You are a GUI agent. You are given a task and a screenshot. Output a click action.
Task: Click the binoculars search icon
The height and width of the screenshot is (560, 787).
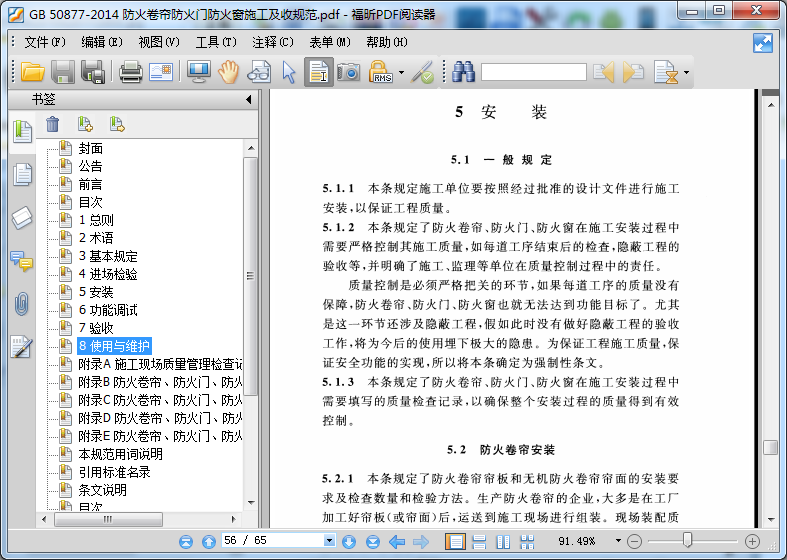coord(462,72)
